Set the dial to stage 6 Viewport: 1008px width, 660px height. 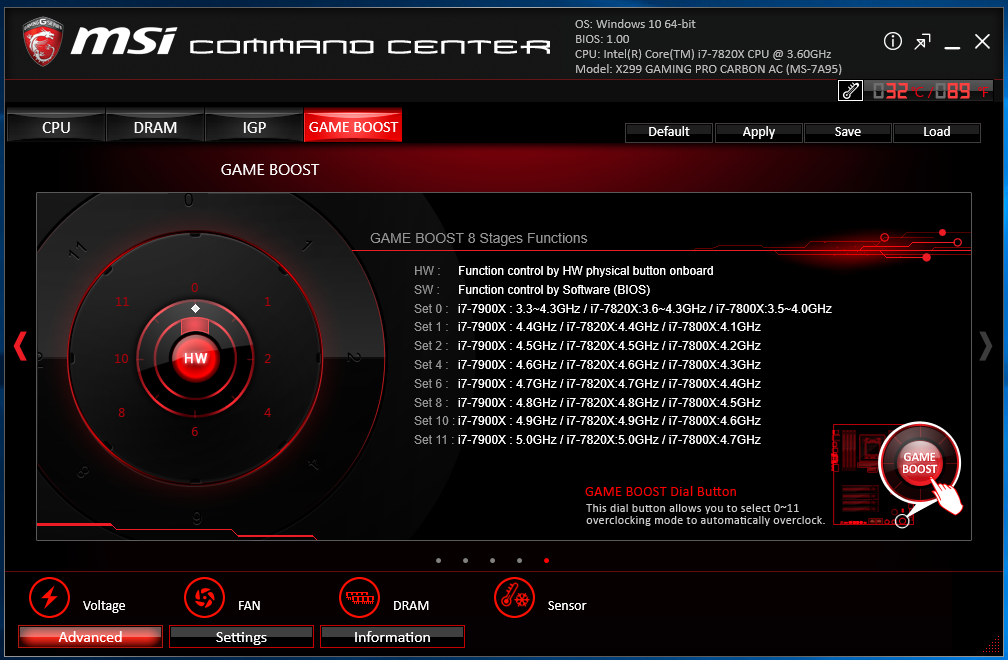point(195,432)
